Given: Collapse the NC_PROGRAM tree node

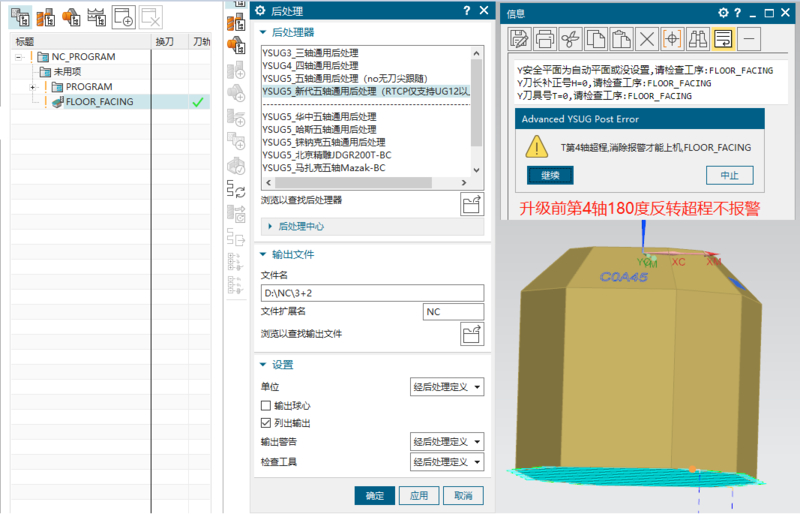Looking at the screenshot, I should coord(19,57).
